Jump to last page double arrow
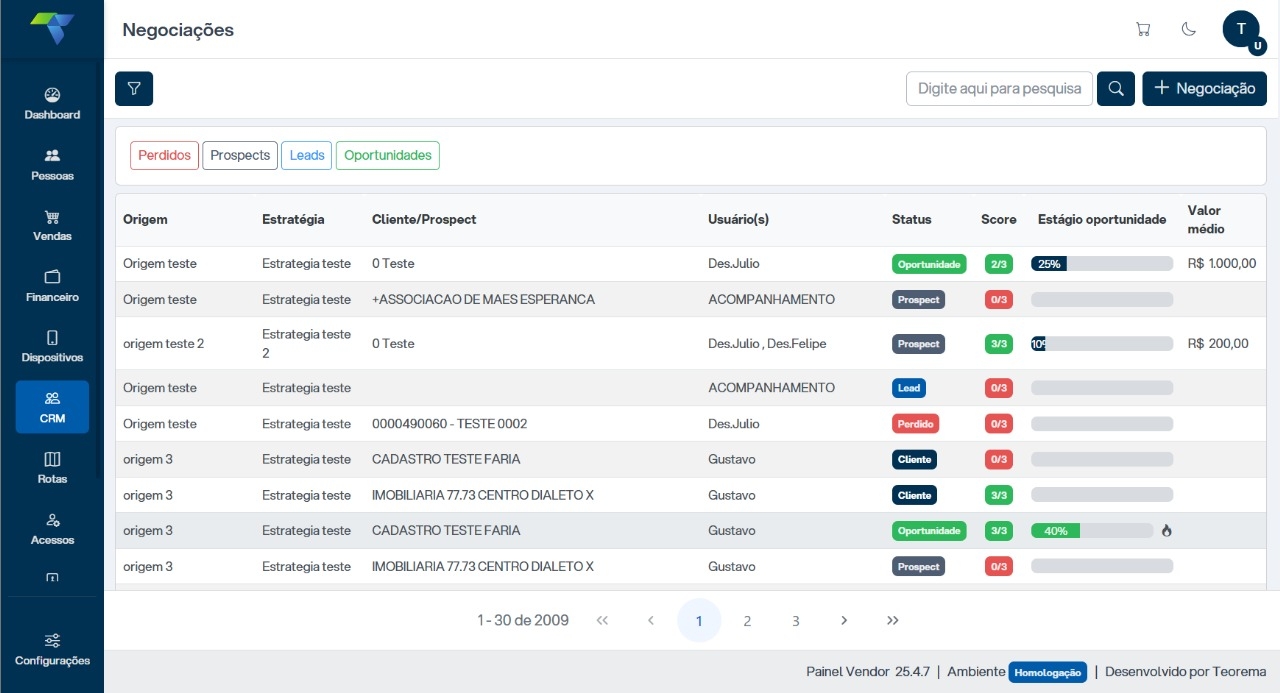The image size is (1280, 693). click(893, 620)
